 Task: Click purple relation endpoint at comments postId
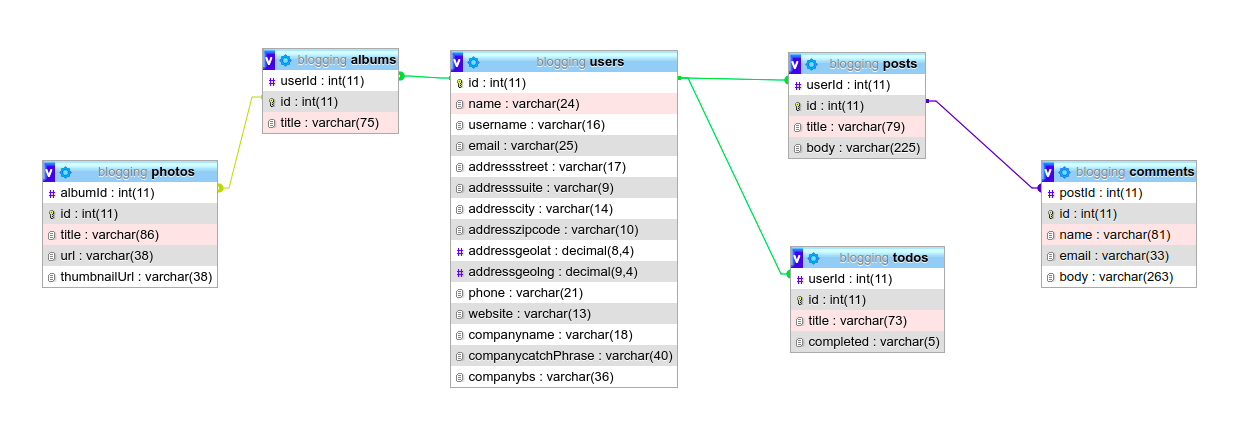coord(1039,188)
